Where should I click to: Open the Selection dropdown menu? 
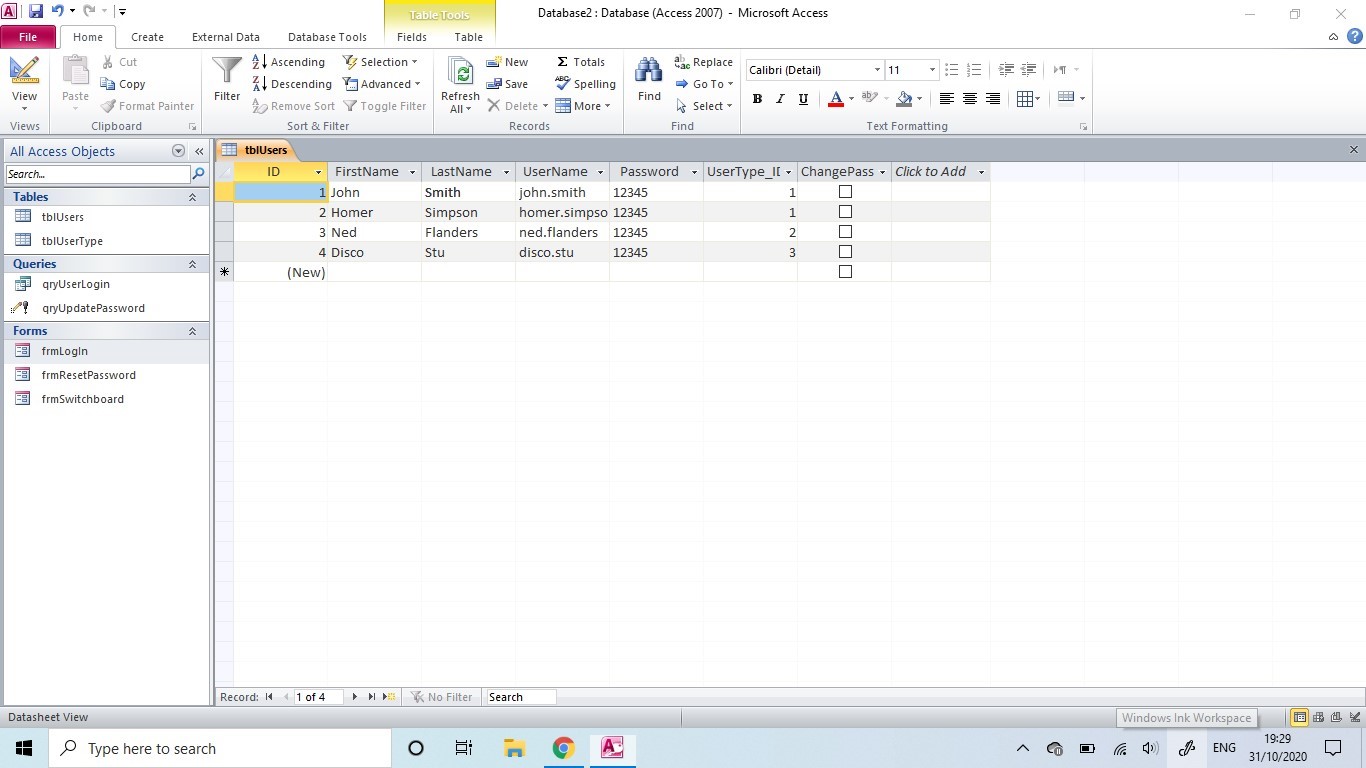point(382,62)
